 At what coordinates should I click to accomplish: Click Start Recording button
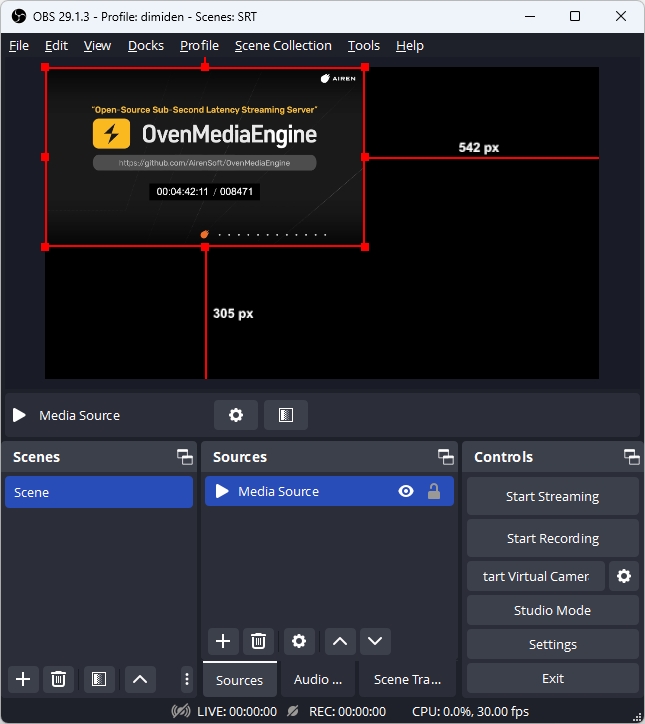coord(553,538)
